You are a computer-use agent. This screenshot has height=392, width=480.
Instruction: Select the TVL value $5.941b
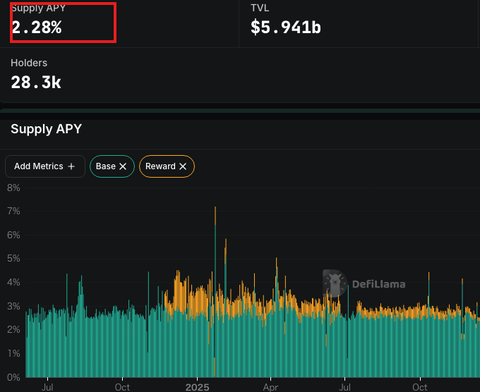point(286,27)
